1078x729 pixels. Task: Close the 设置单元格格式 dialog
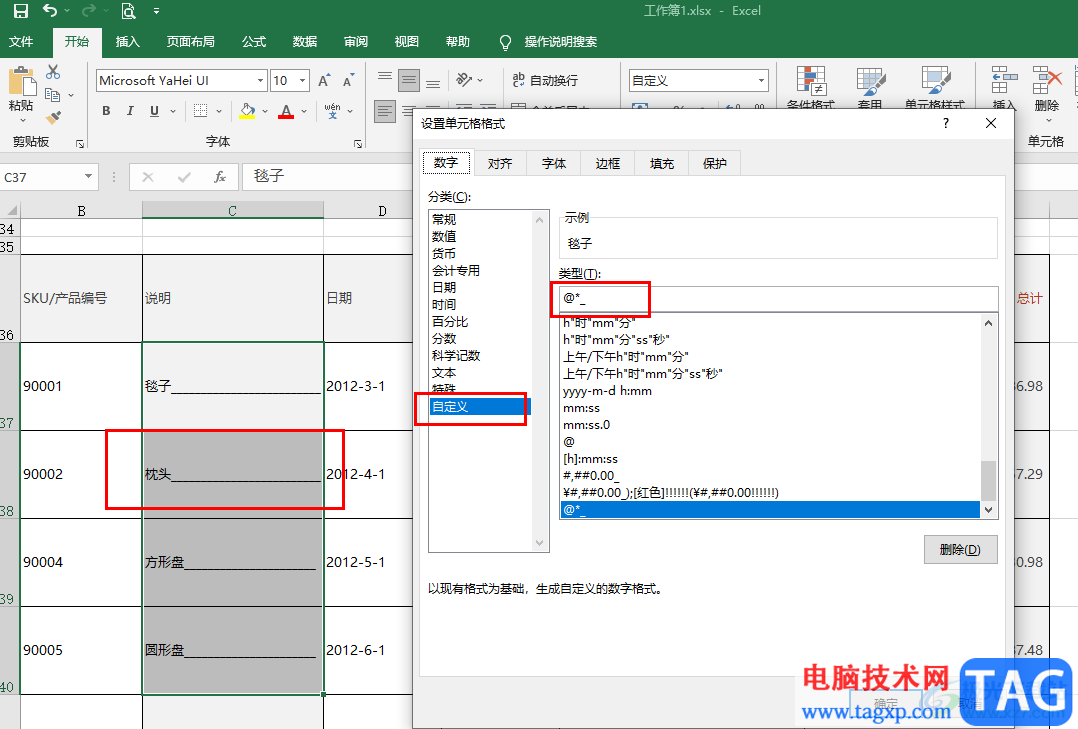coord(991,123)
